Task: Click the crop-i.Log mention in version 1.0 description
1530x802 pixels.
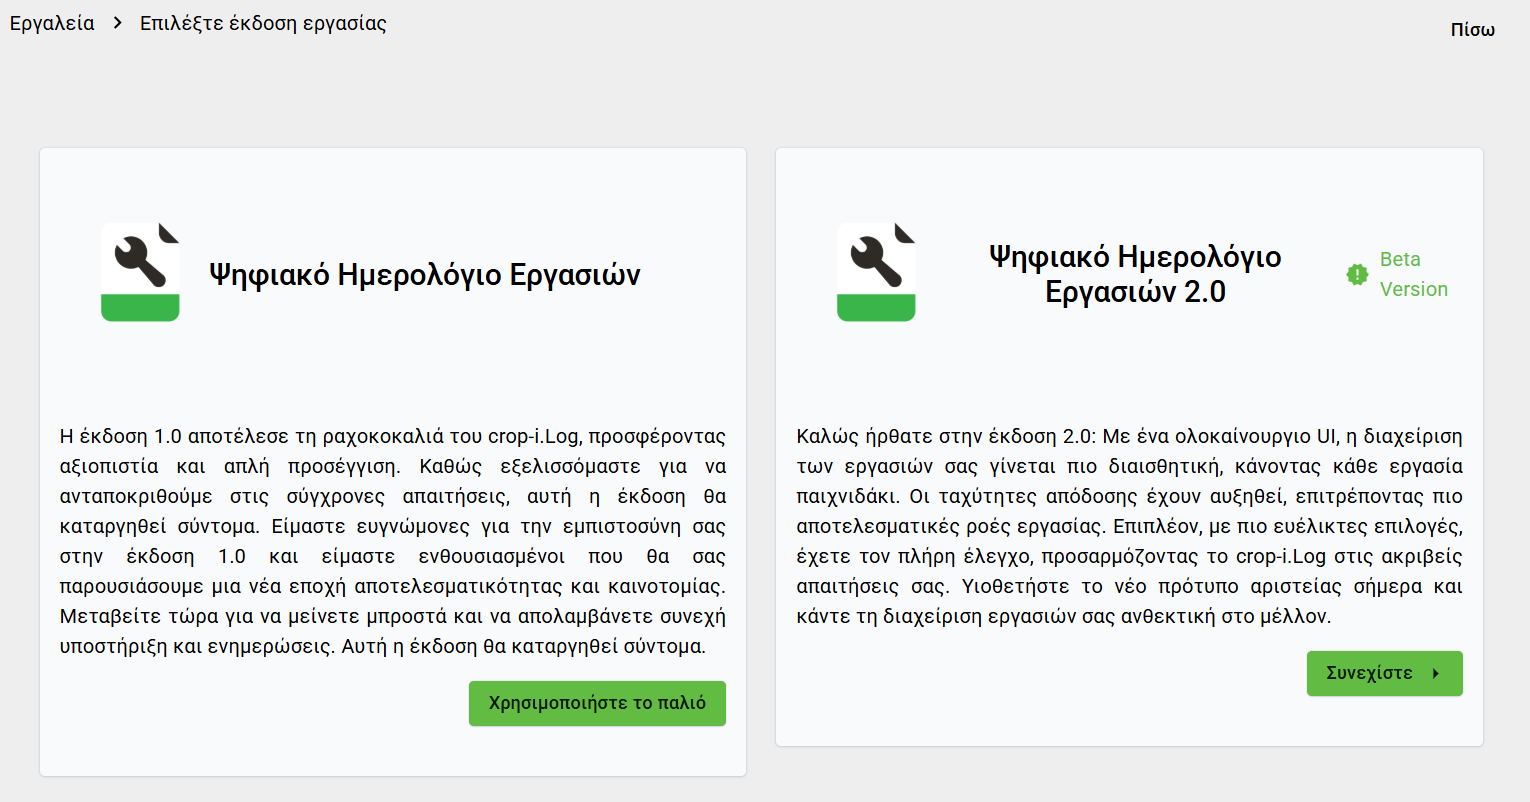Action: click(533, 437)
